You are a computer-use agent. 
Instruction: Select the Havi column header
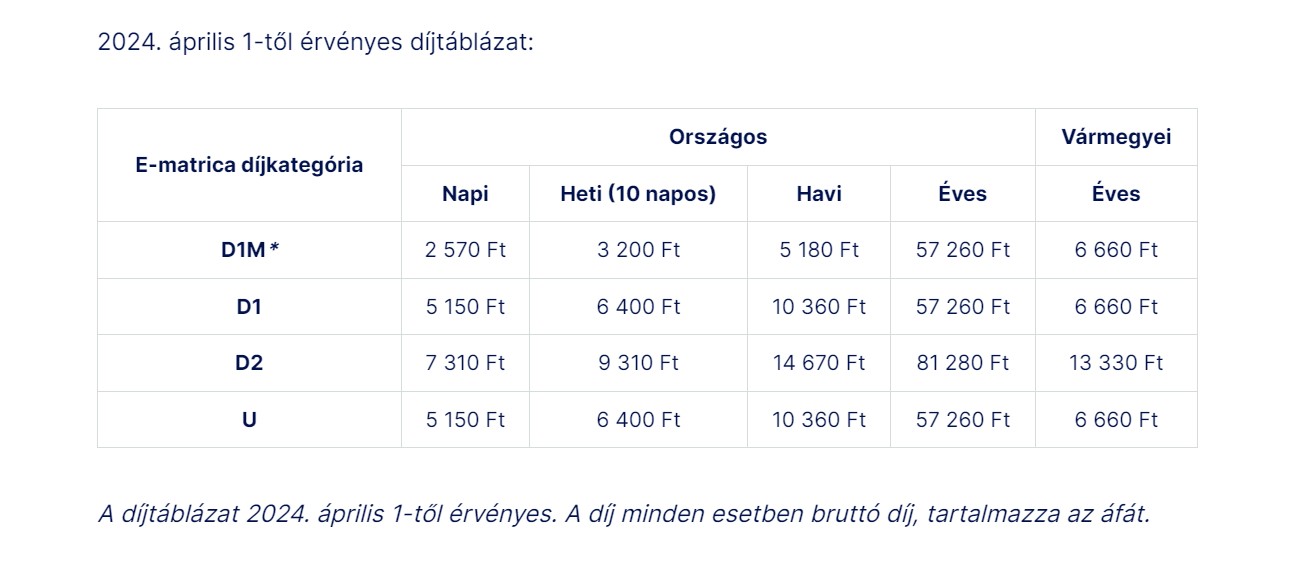click(x=819, y=194)
